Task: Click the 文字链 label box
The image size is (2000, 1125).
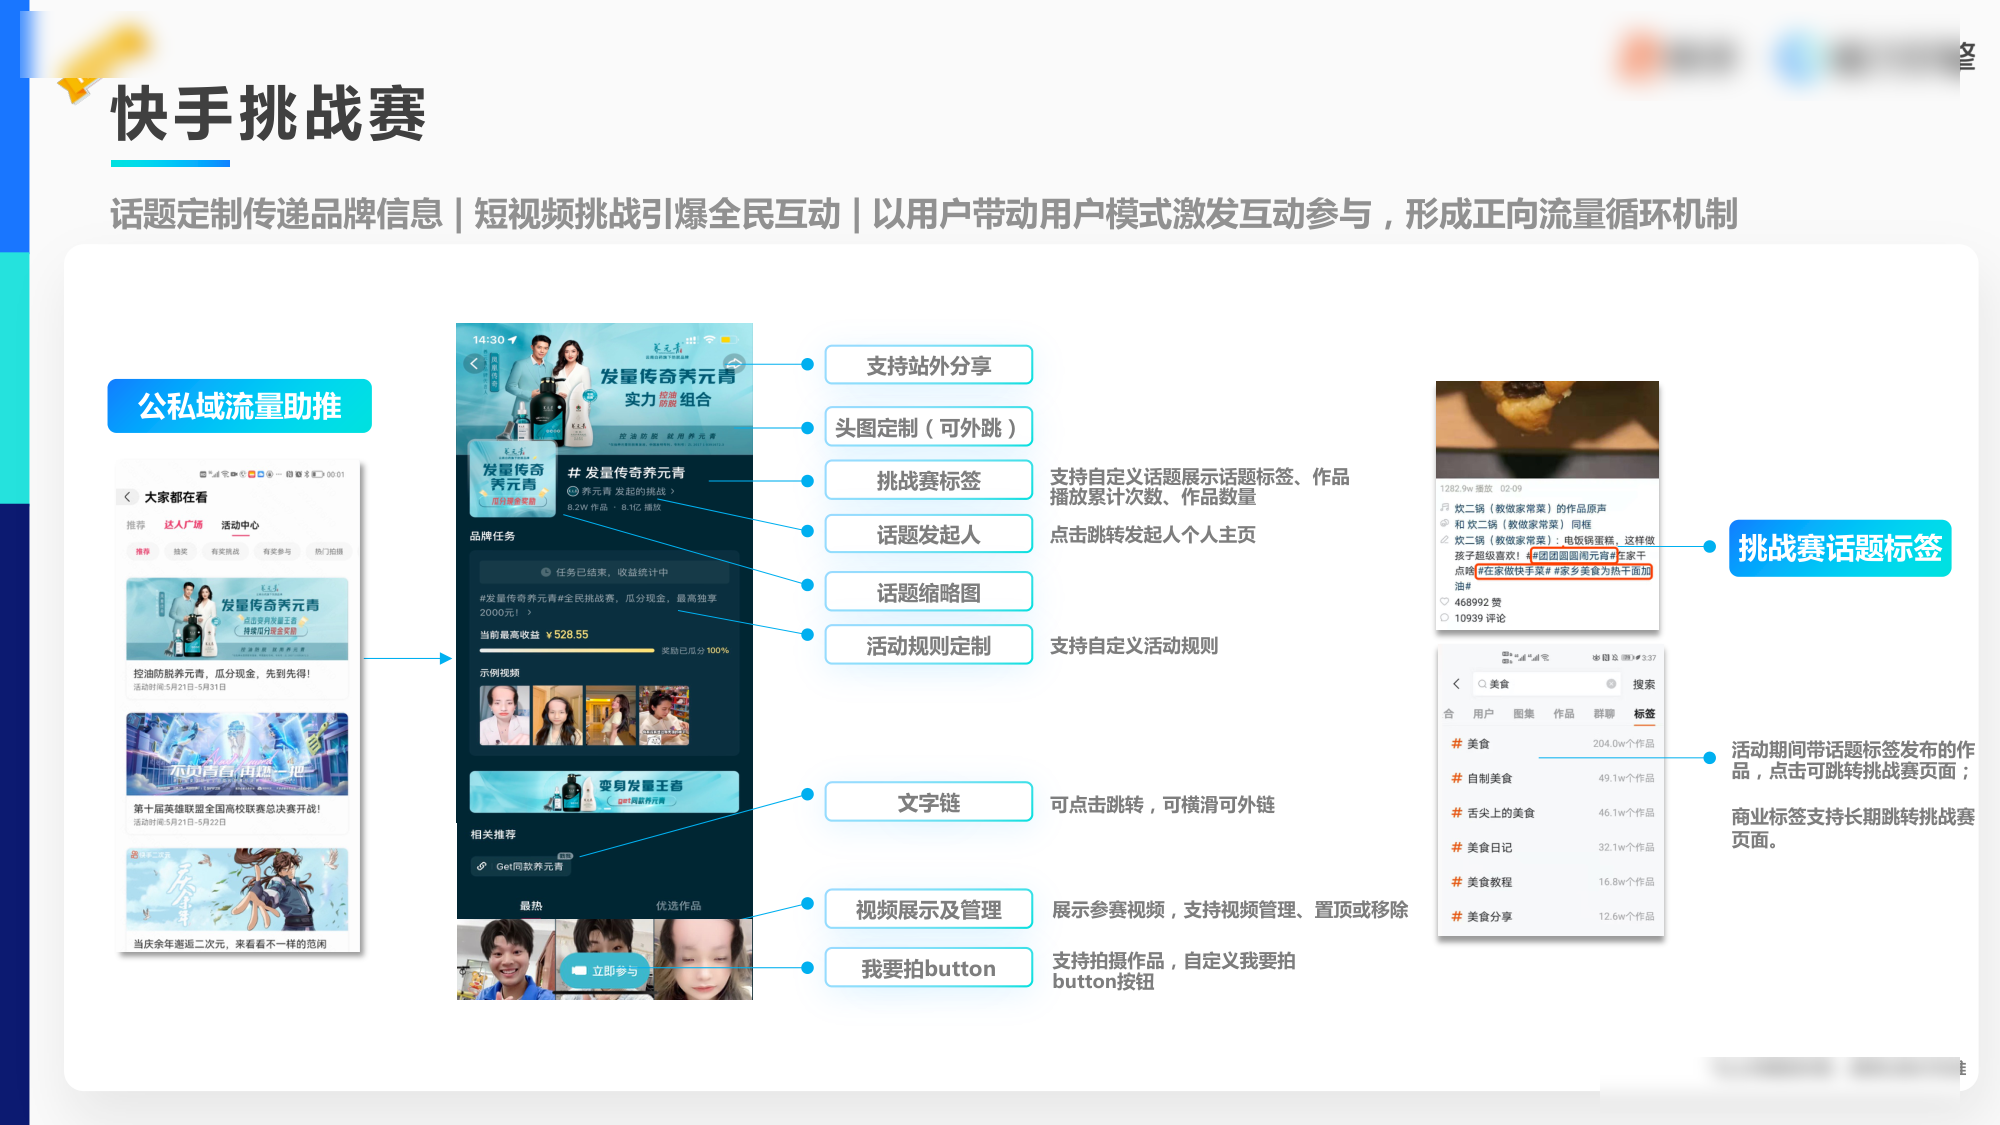Action: pyautogui.click(x=929, y=803)
